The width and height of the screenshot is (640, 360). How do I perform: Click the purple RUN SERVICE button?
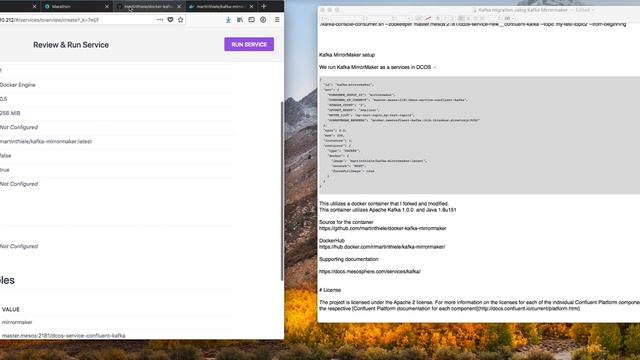click(249, 44)
